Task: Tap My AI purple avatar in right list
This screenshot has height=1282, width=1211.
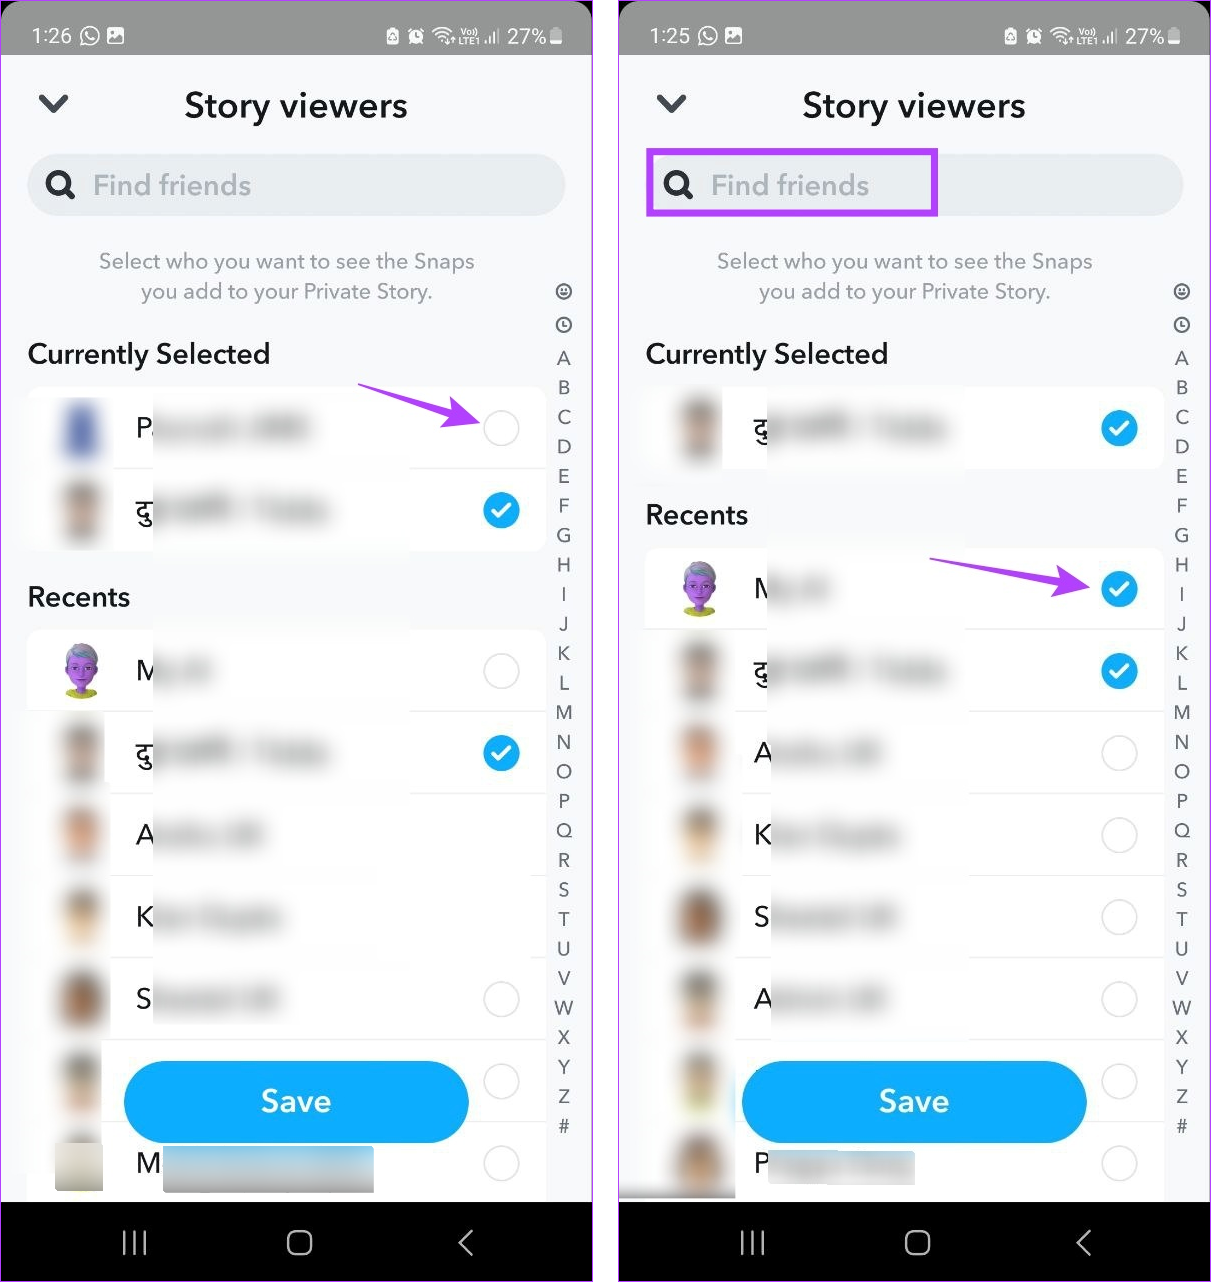Action: pos(699,588)
